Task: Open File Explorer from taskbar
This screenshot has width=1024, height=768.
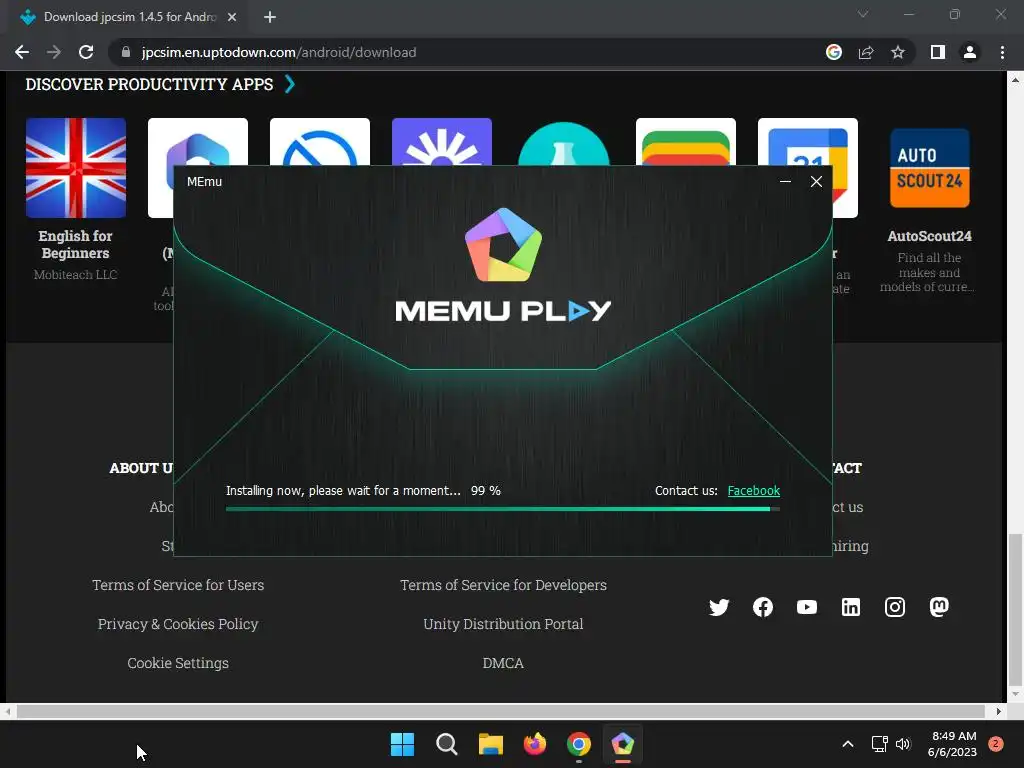Action: coord(490,744)
